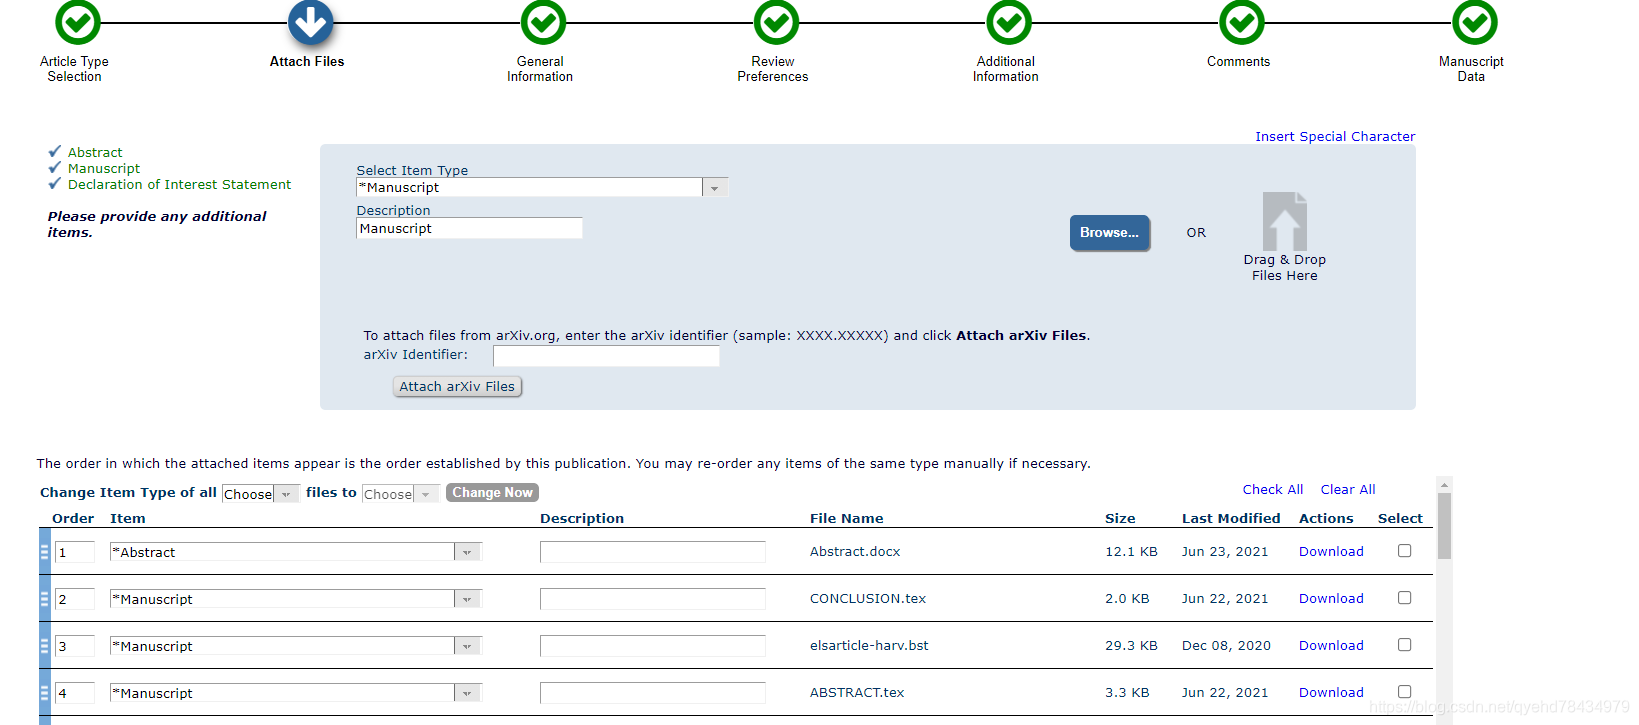Go to the General Information step label
Image resolution: width=1639 pixels, height=725 pixels.
[540, 69]
